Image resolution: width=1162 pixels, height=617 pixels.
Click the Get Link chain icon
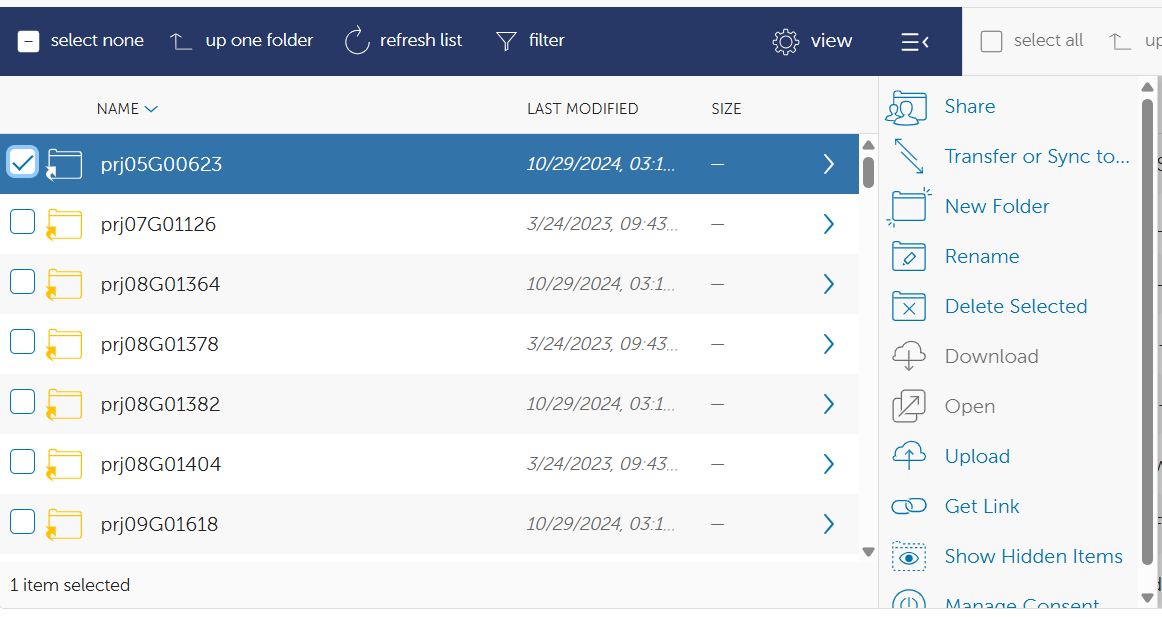tap(909, 506)
